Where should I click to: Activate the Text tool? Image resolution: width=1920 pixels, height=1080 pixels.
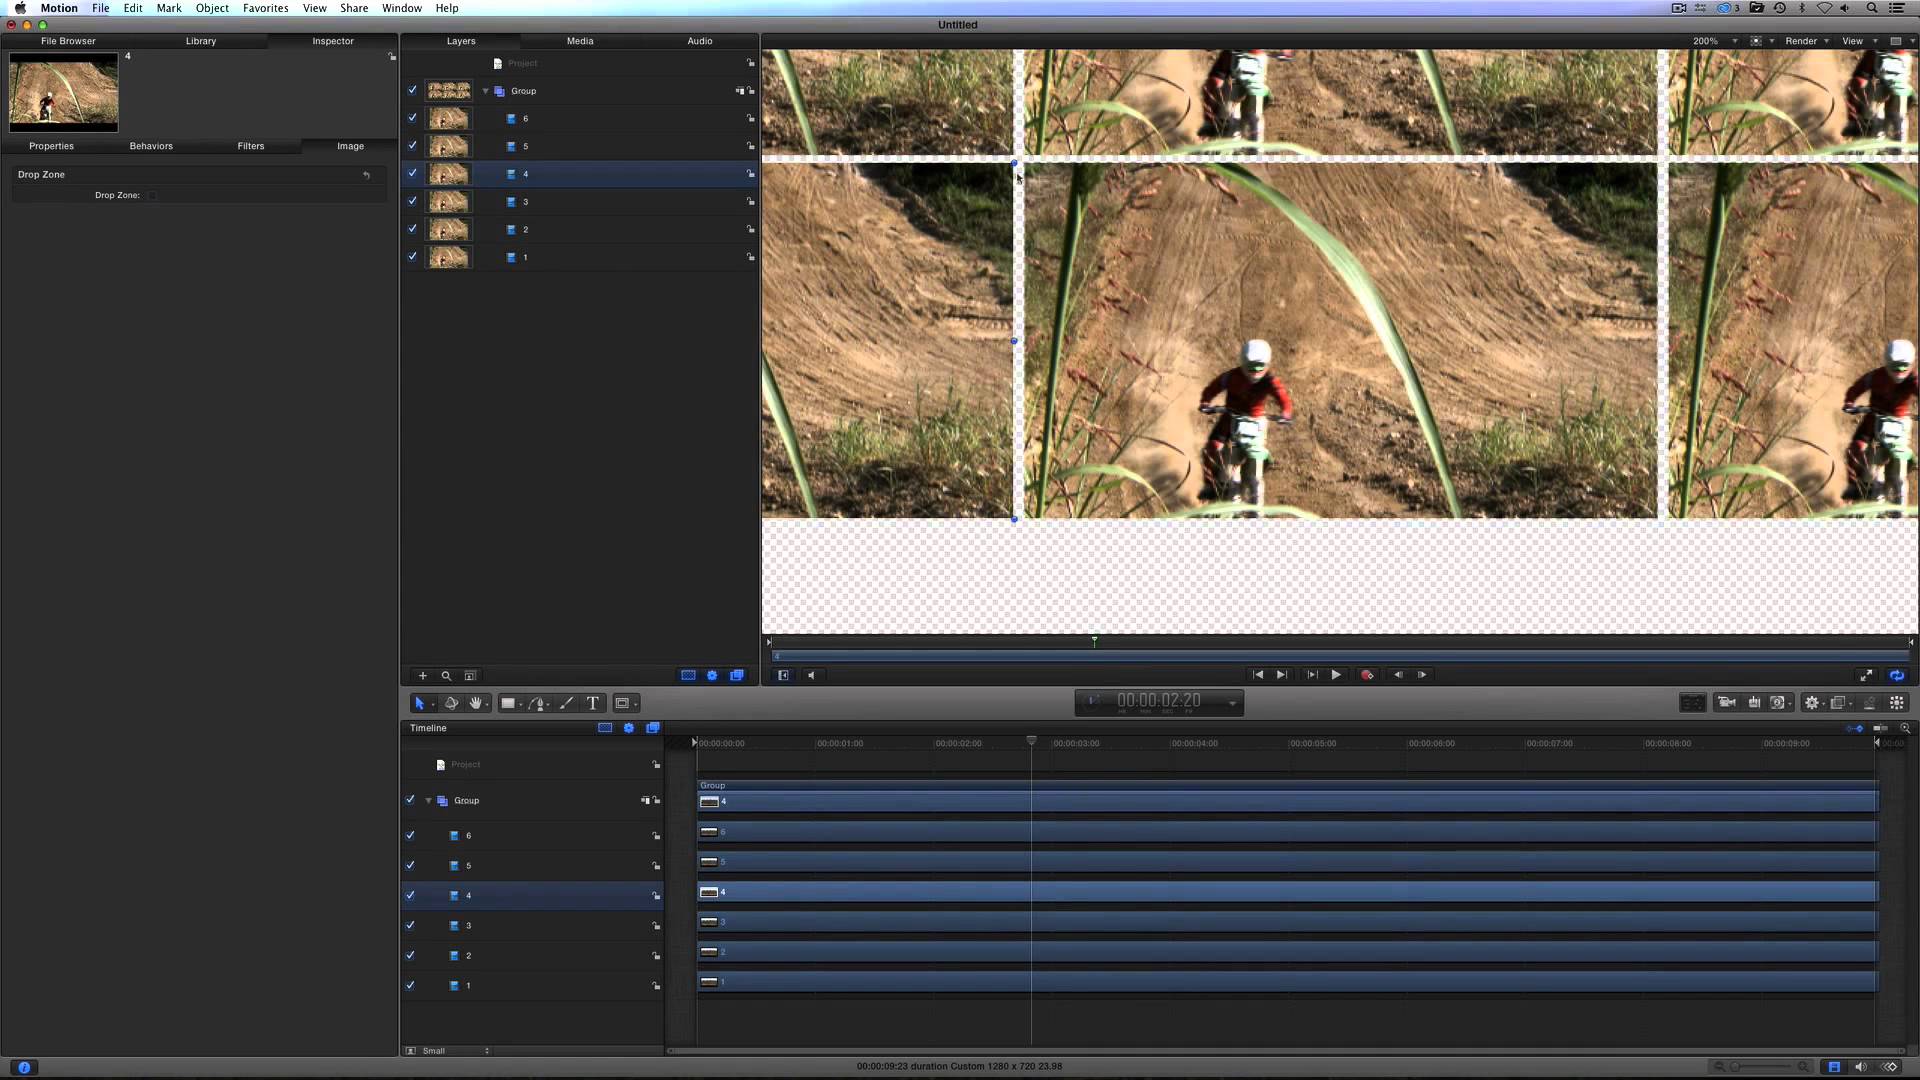tap(593, 703)
